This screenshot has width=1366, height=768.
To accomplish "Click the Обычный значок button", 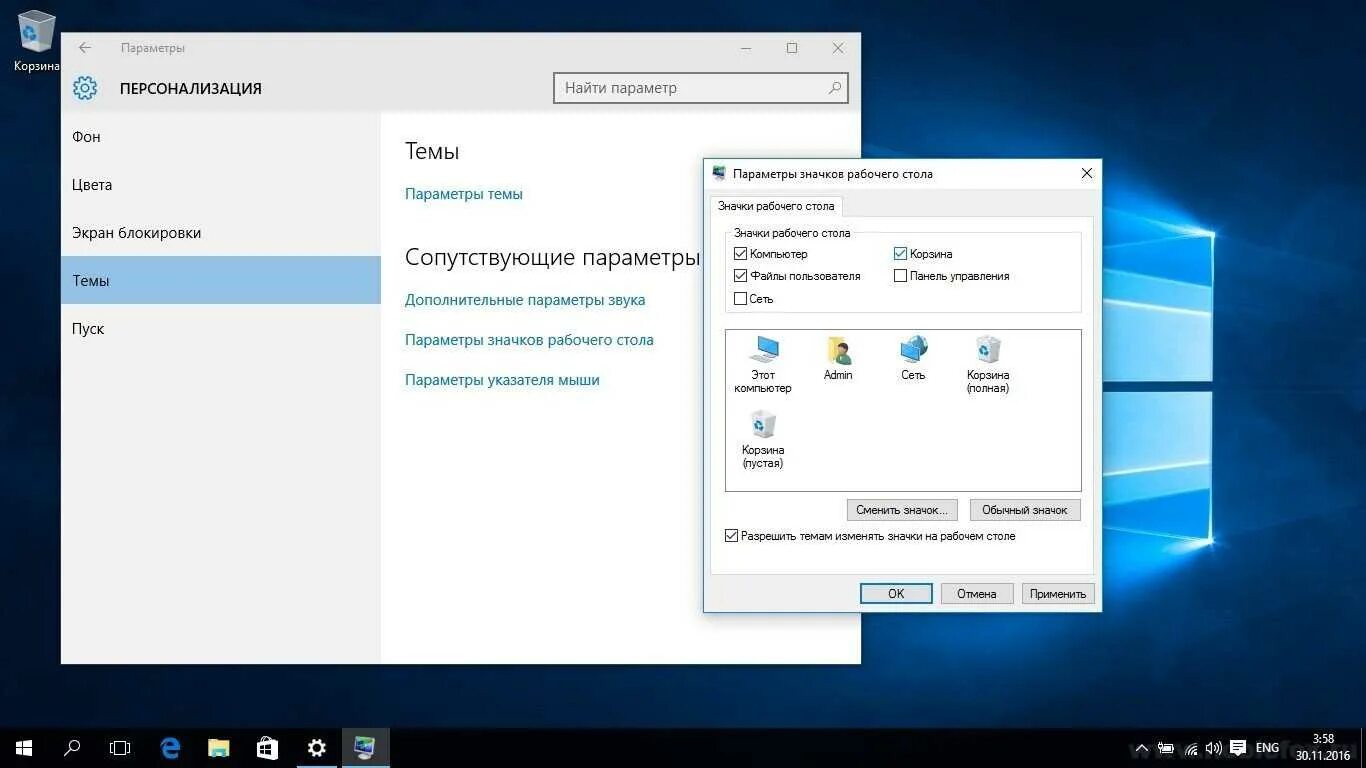I will pos(1025,510).
